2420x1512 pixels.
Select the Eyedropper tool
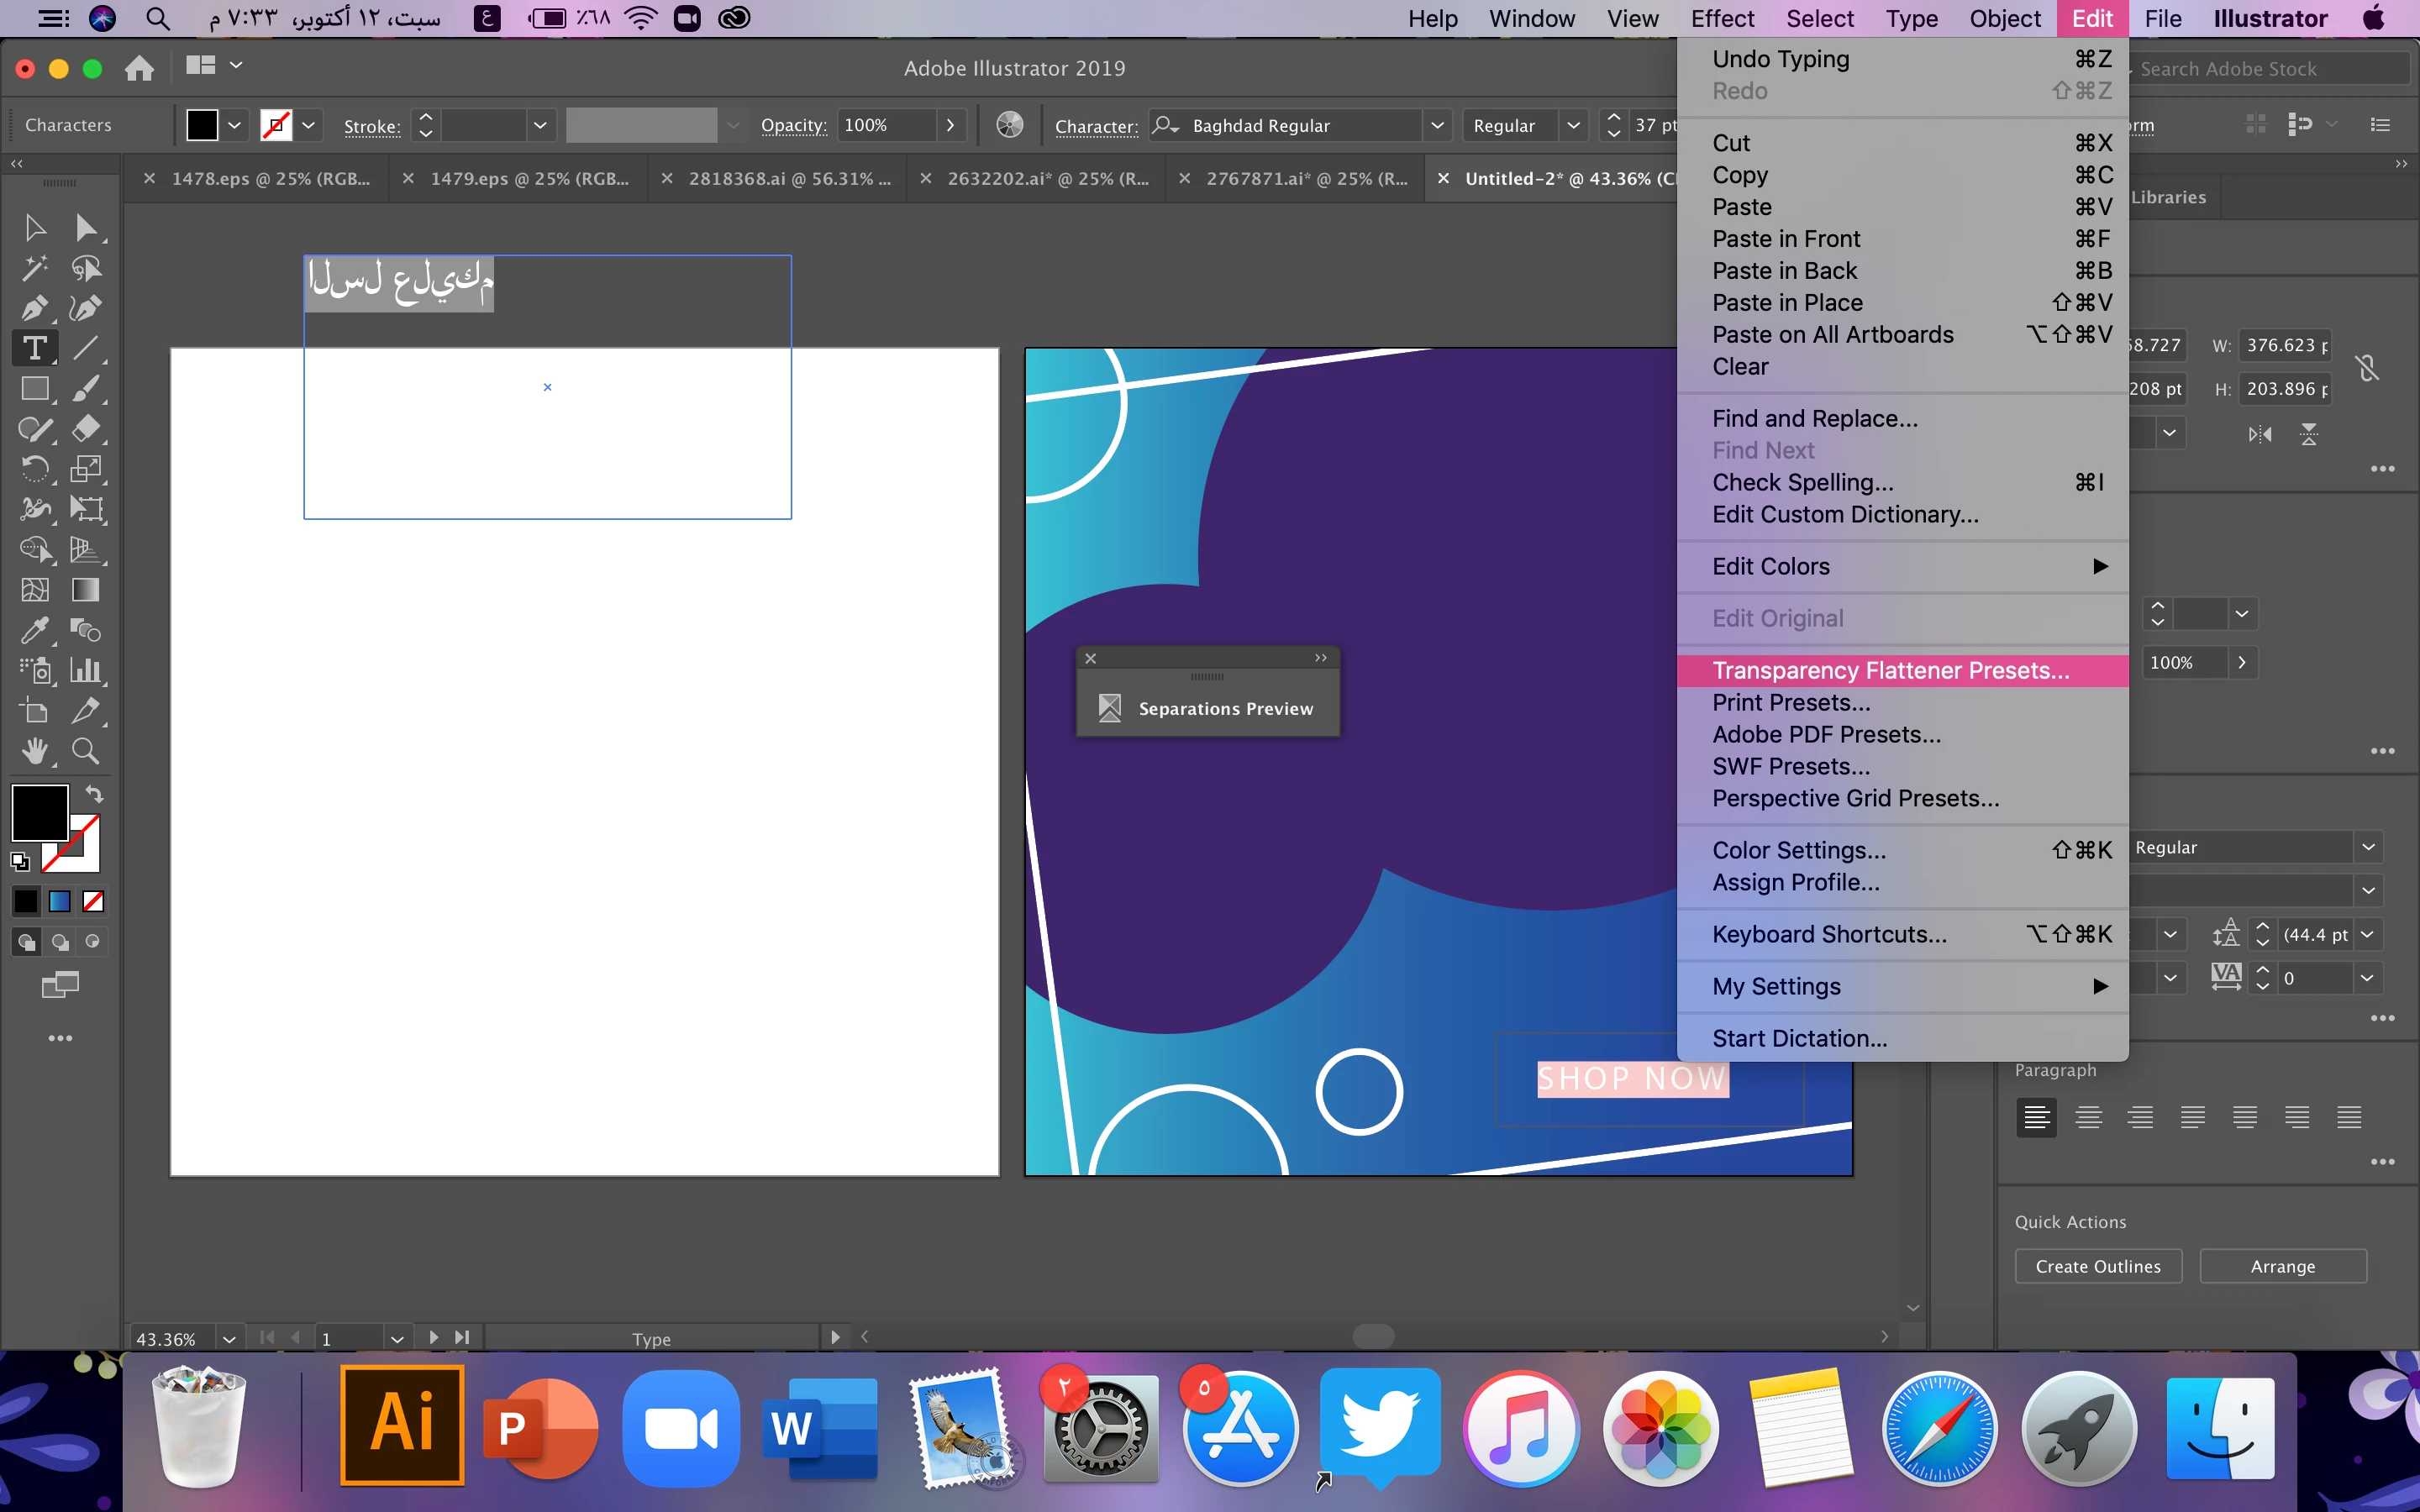(34, 630)
